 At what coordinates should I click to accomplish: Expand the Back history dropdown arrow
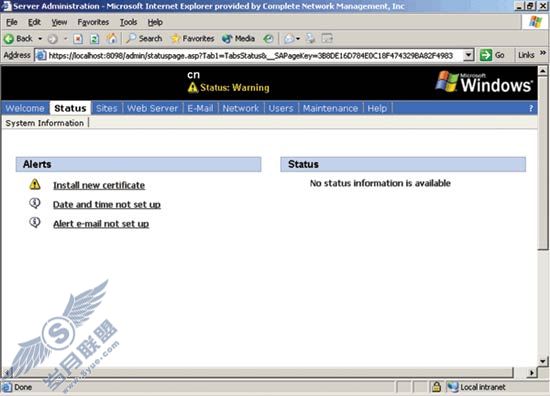(40, 39)
